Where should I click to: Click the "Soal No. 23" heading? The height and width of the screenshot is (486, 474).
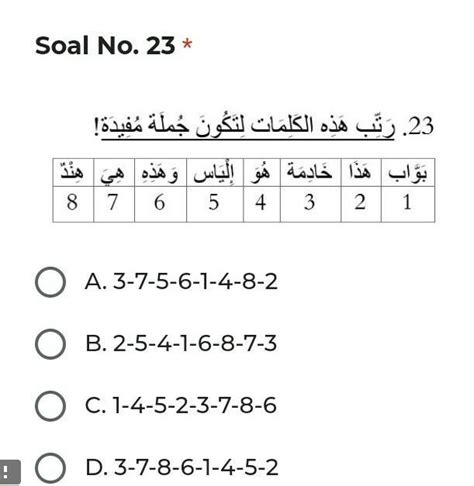(105, 45)
